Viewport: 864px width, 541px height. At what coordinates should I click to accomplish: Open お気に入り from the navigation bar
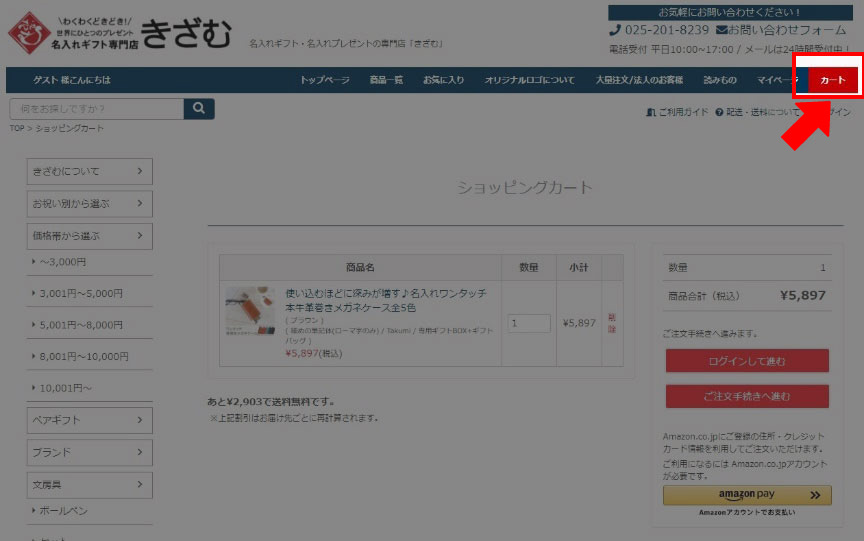point(443,80)
